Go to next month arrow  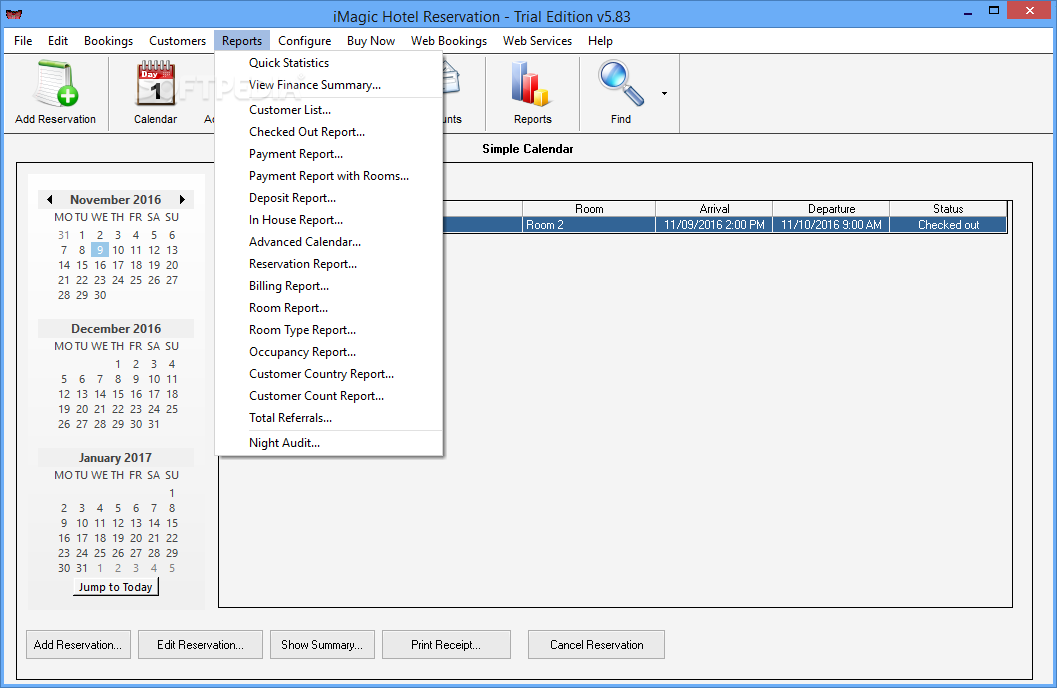pos(182,199)
